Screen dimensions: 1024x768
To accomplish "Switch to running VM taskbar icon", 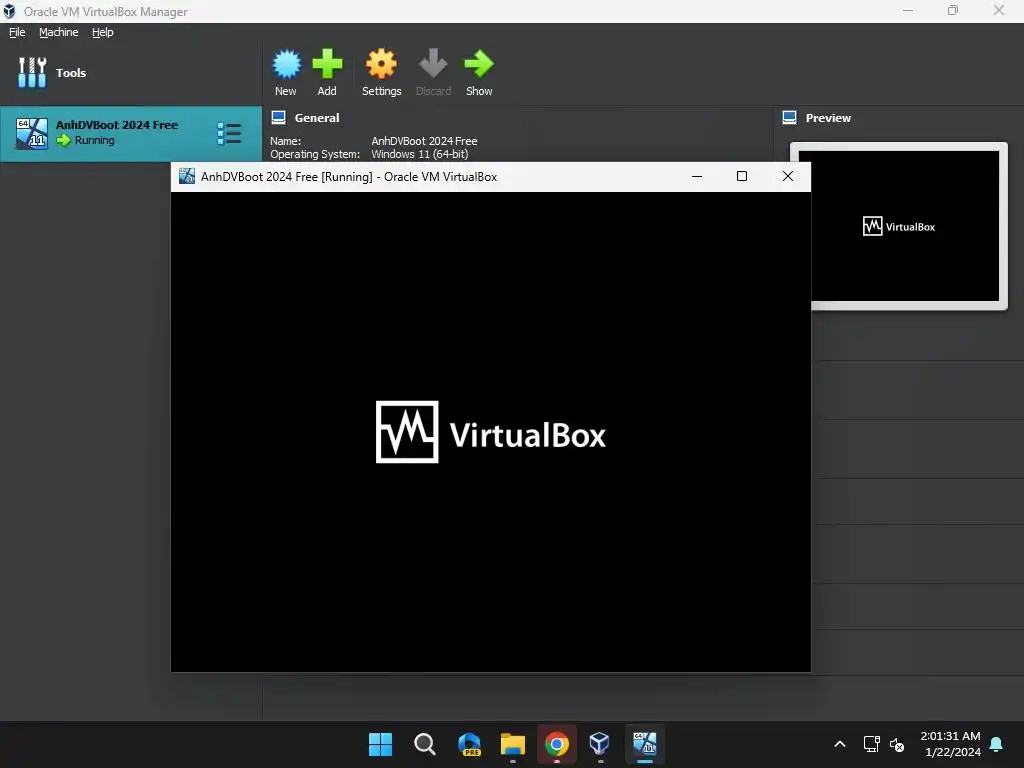I will 645,744.
